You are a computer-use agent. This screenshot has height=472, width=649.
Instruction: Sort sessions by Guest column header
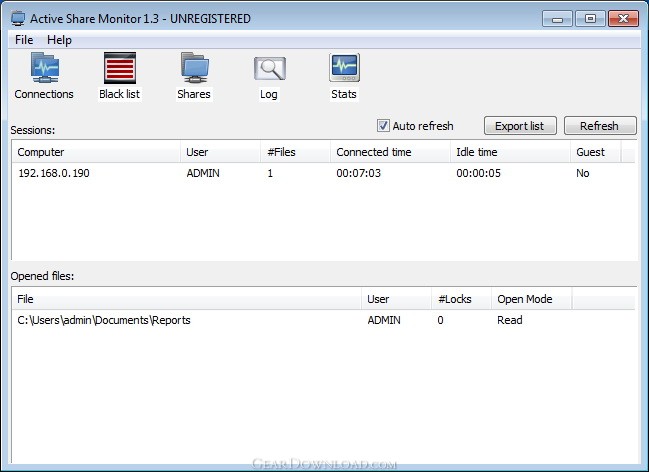click(x=596, y=152)
